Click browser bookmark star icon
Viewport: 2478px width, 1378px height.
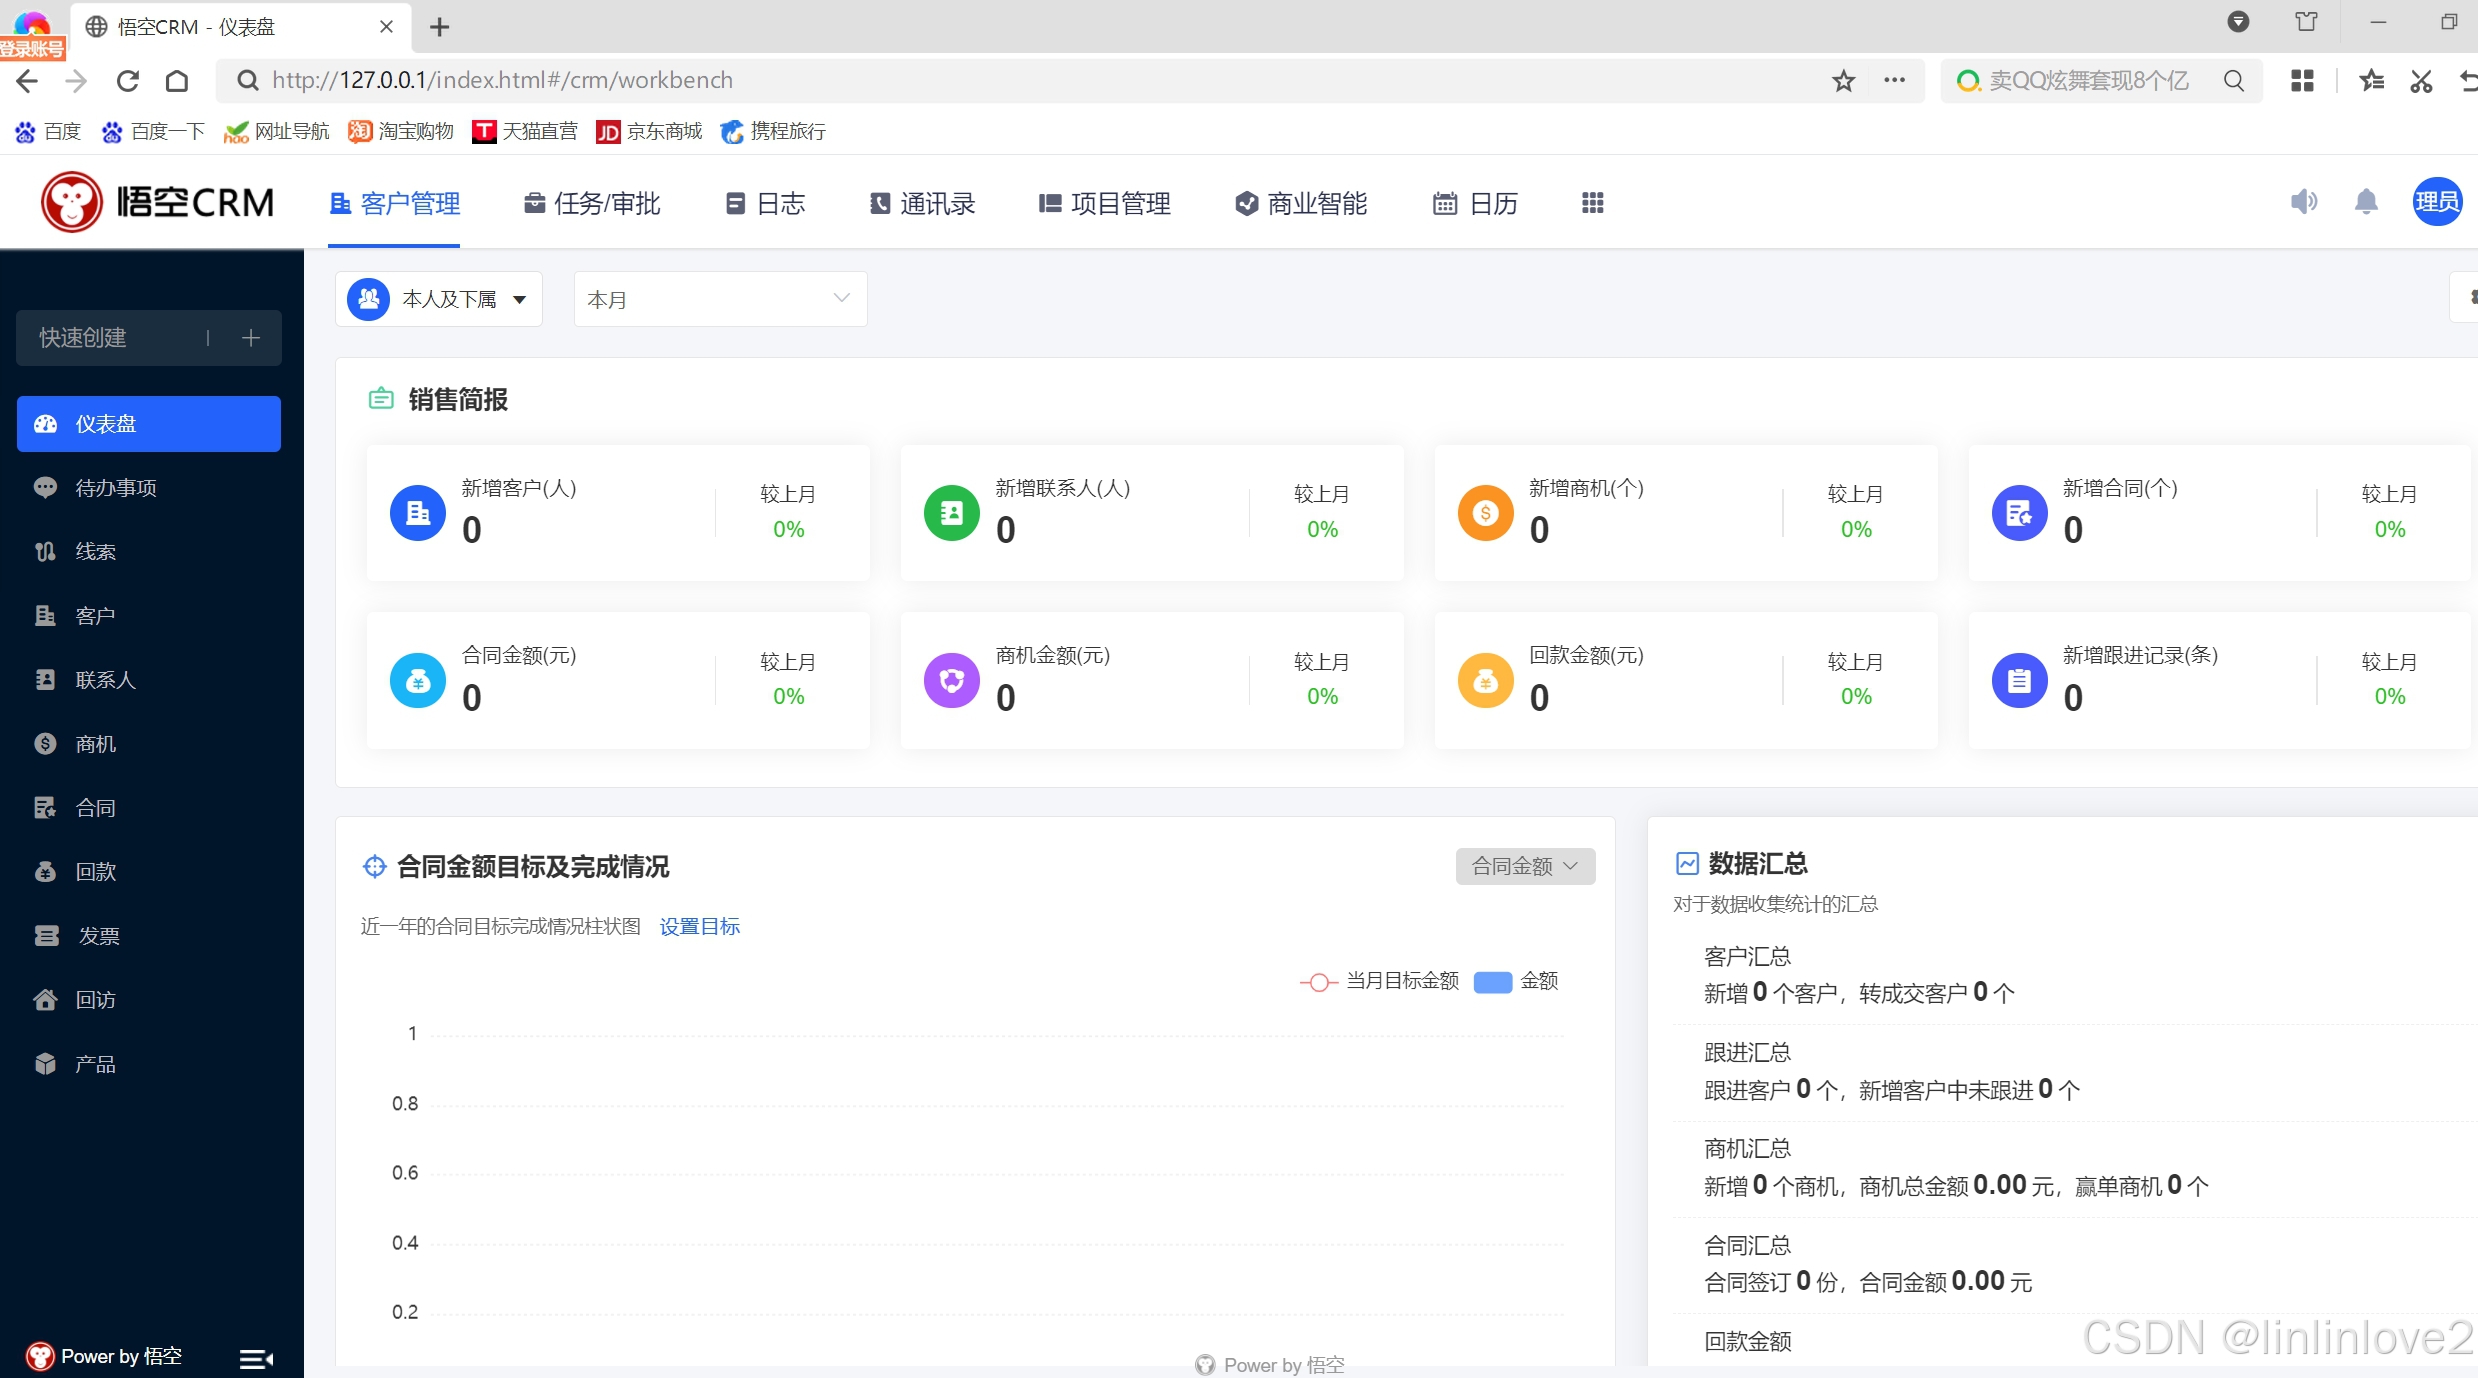click(x=1843, y=81)
